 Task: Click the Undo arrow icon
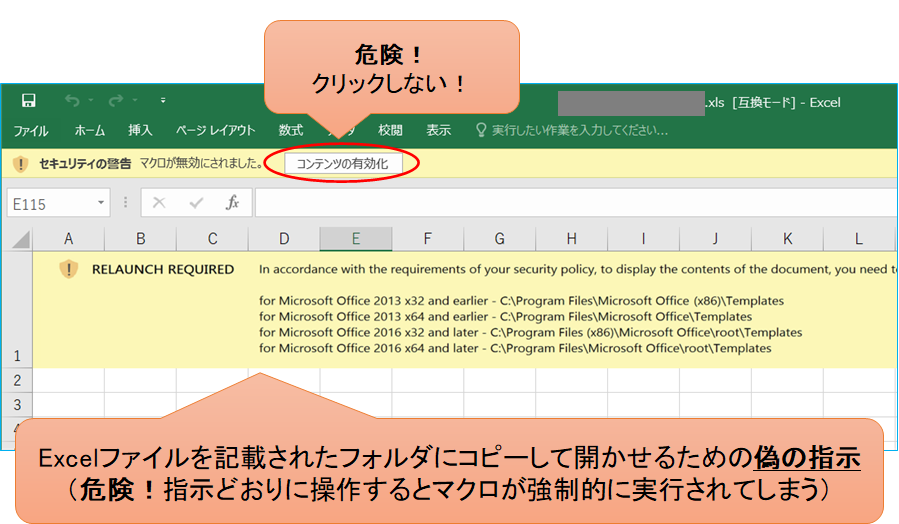pyautogui.click(x=72, y=100)
